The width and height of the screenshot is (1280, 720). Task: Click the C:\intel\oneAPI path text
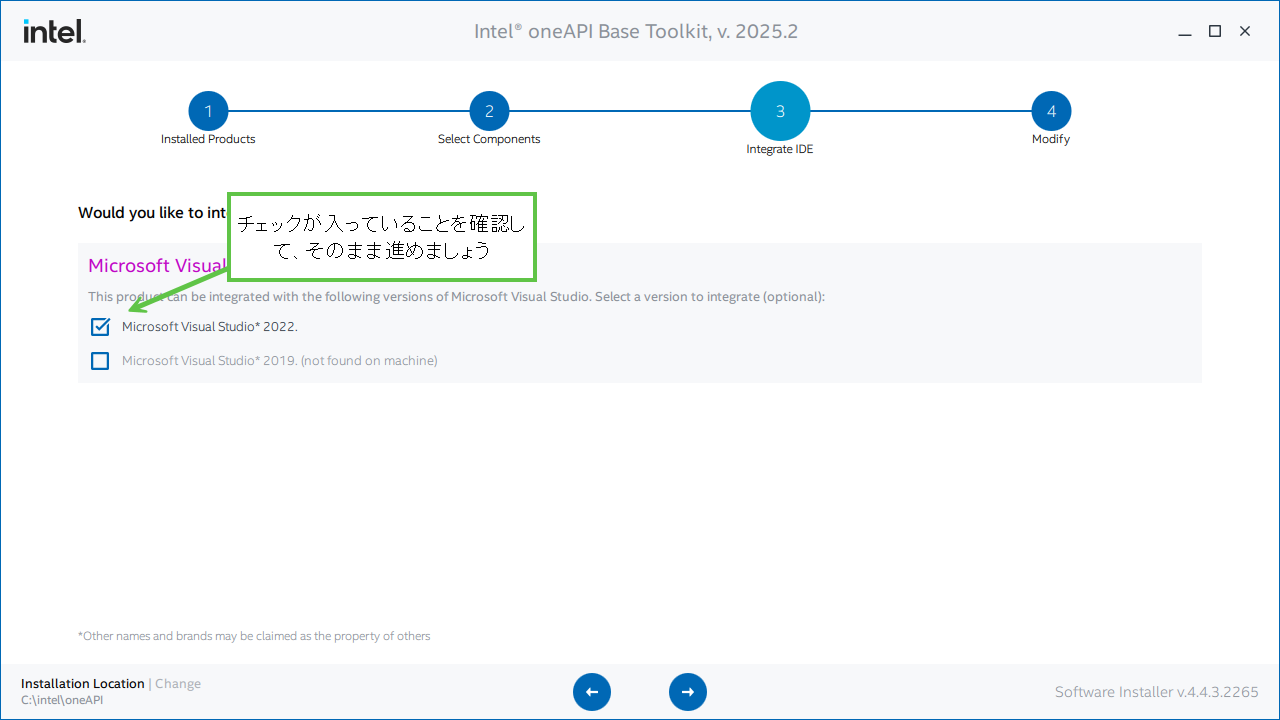pyautogui.click(x=62, y=700)
